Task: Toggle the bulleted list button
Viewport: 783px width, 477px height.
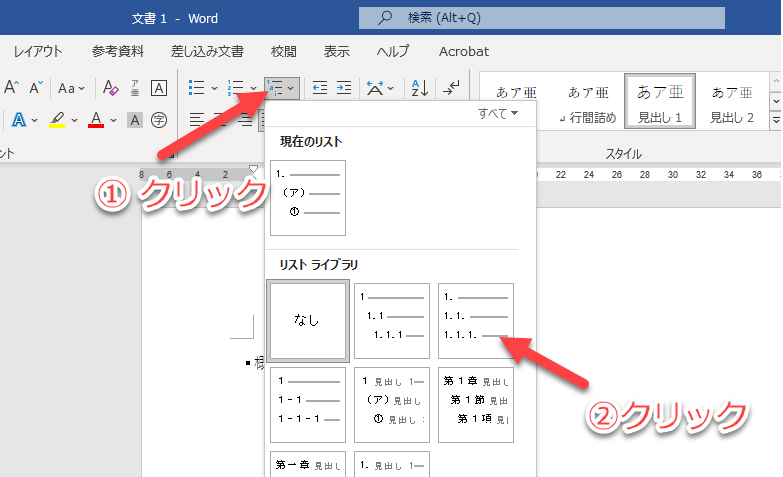Action: [197, 88]
